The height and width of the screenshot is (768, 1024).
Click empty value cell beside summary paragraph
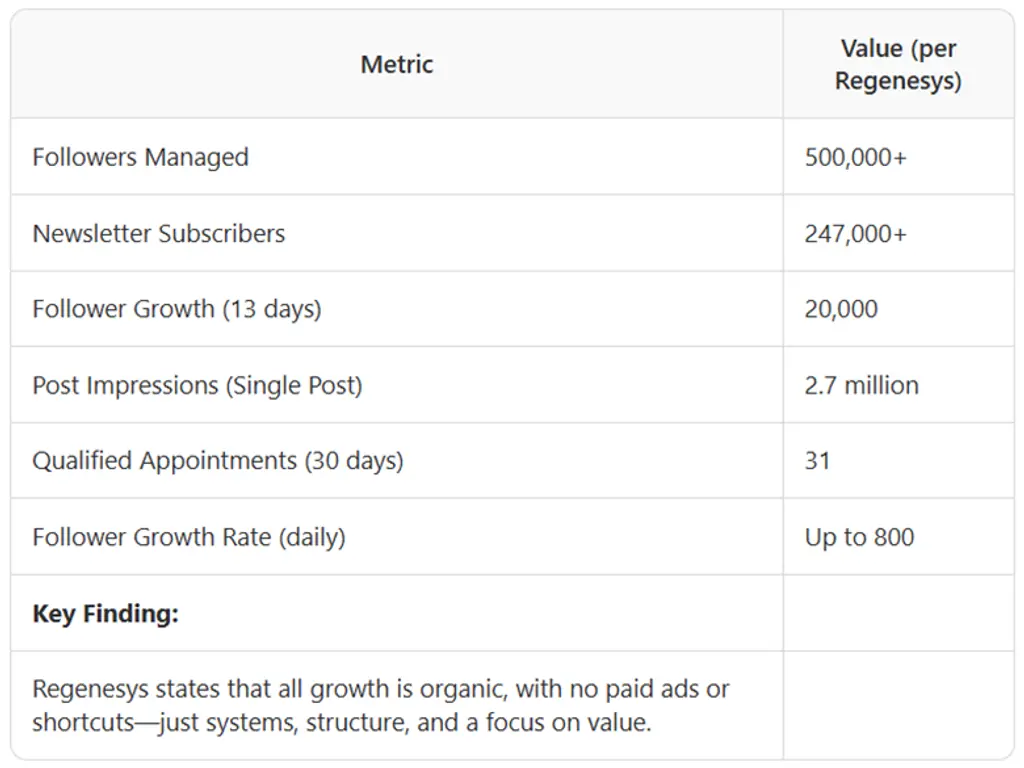point(898,705)
